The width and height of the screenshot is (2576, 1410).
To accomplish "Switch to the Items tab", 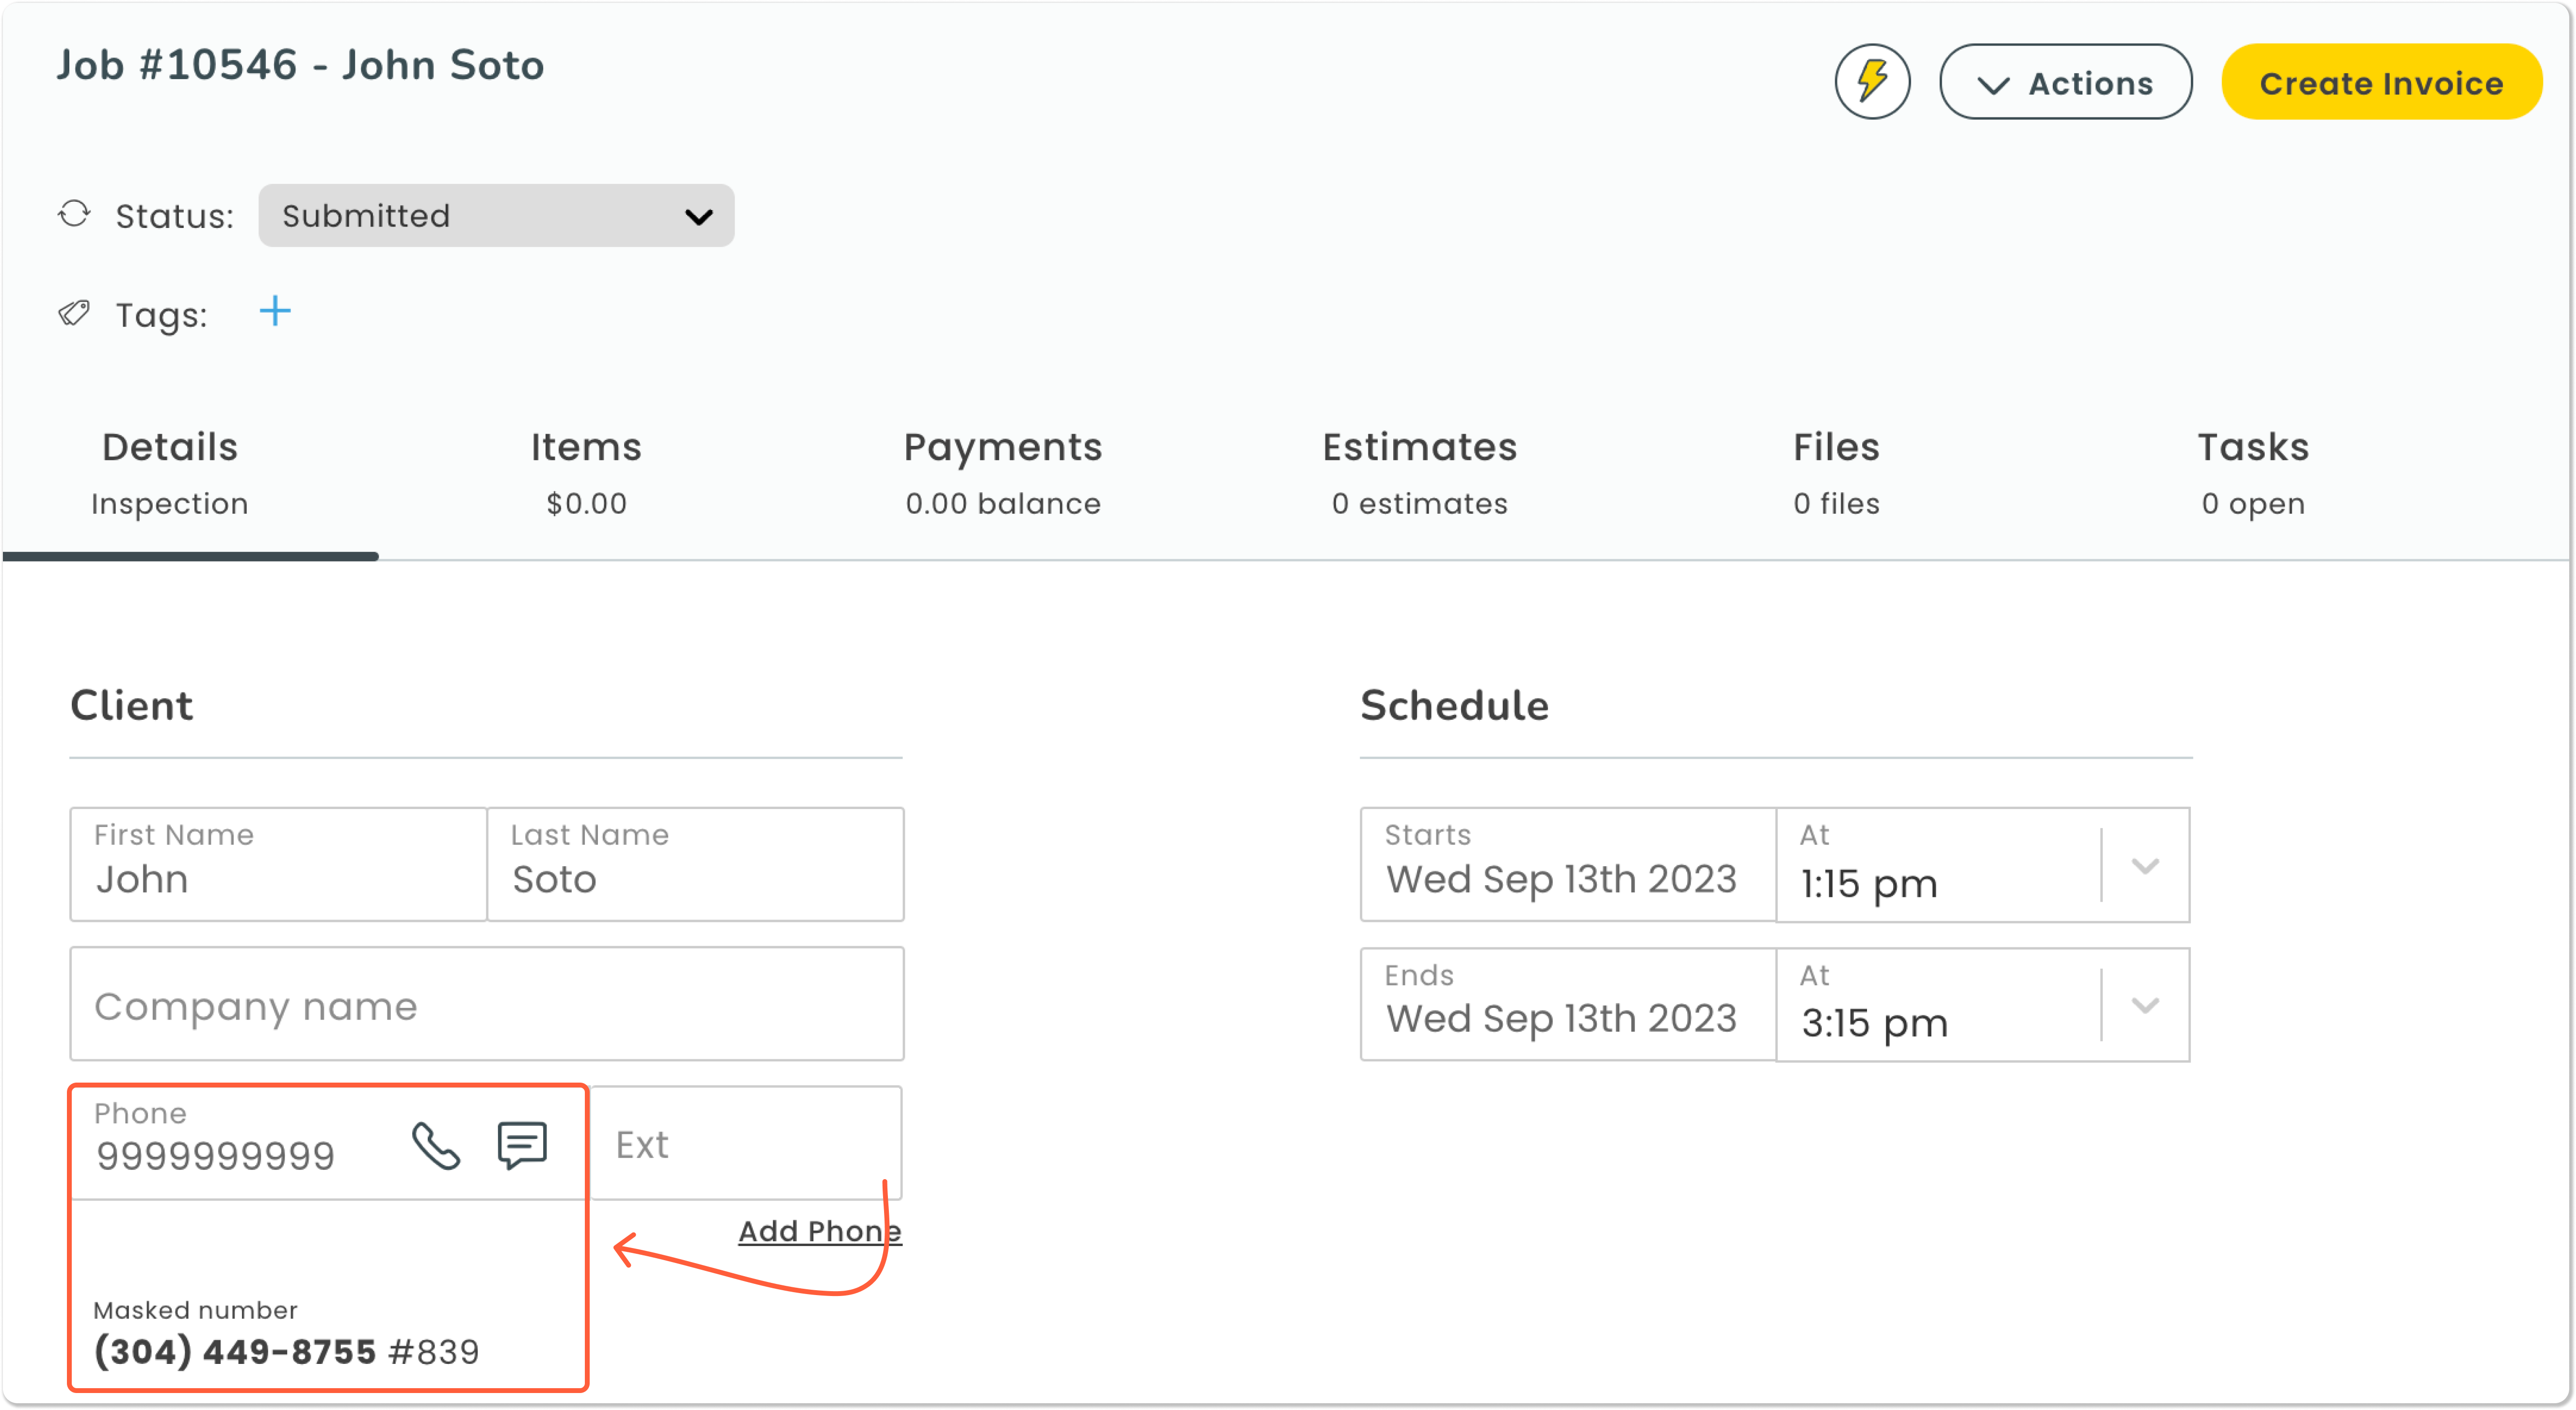I will [586, 474].
